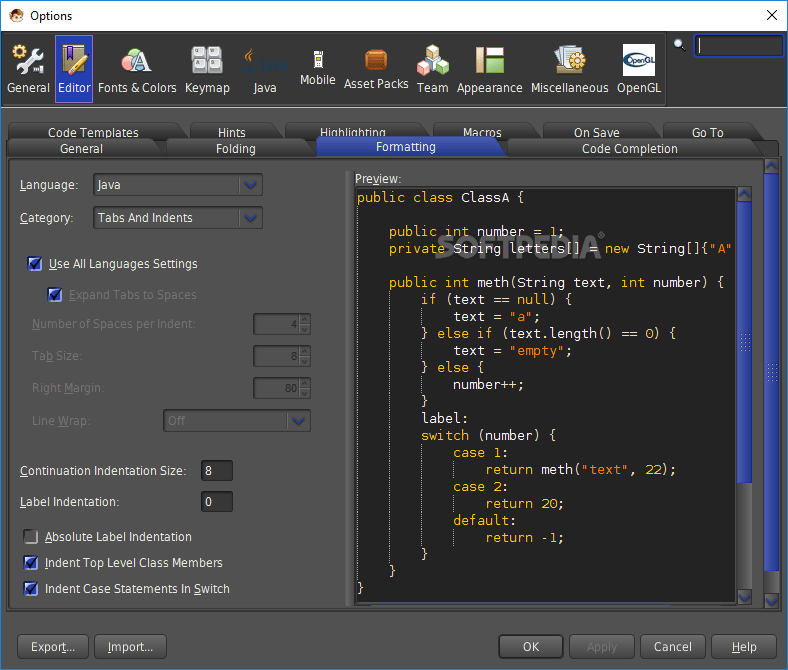Click the Label Indentation field
Screen dimensions: 788x670
tap(217, 502)
